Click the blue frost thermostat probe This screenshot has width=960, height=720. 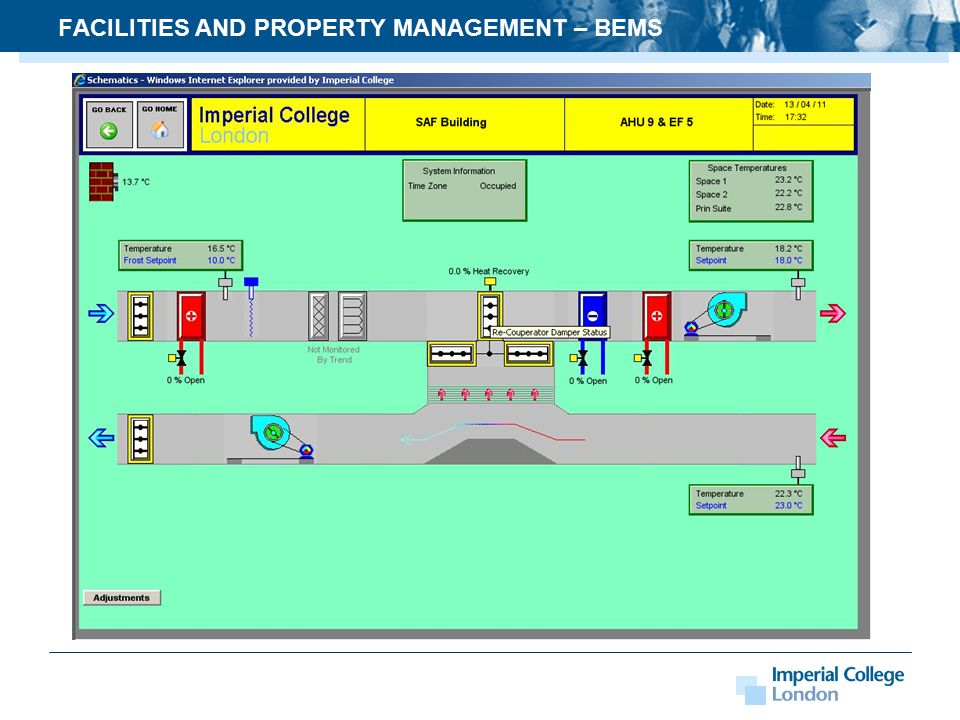[x=251, y=307]
